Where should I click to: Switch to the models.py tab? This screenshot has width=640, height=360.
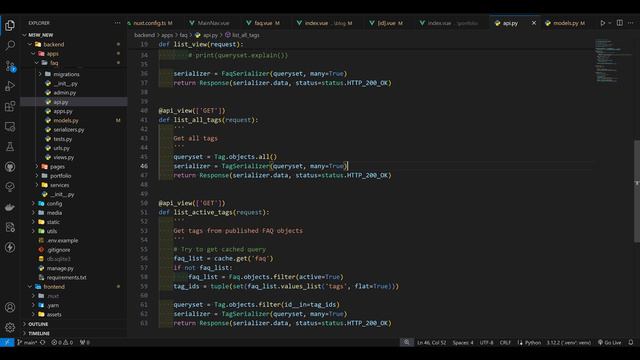(x=565, y=23)
